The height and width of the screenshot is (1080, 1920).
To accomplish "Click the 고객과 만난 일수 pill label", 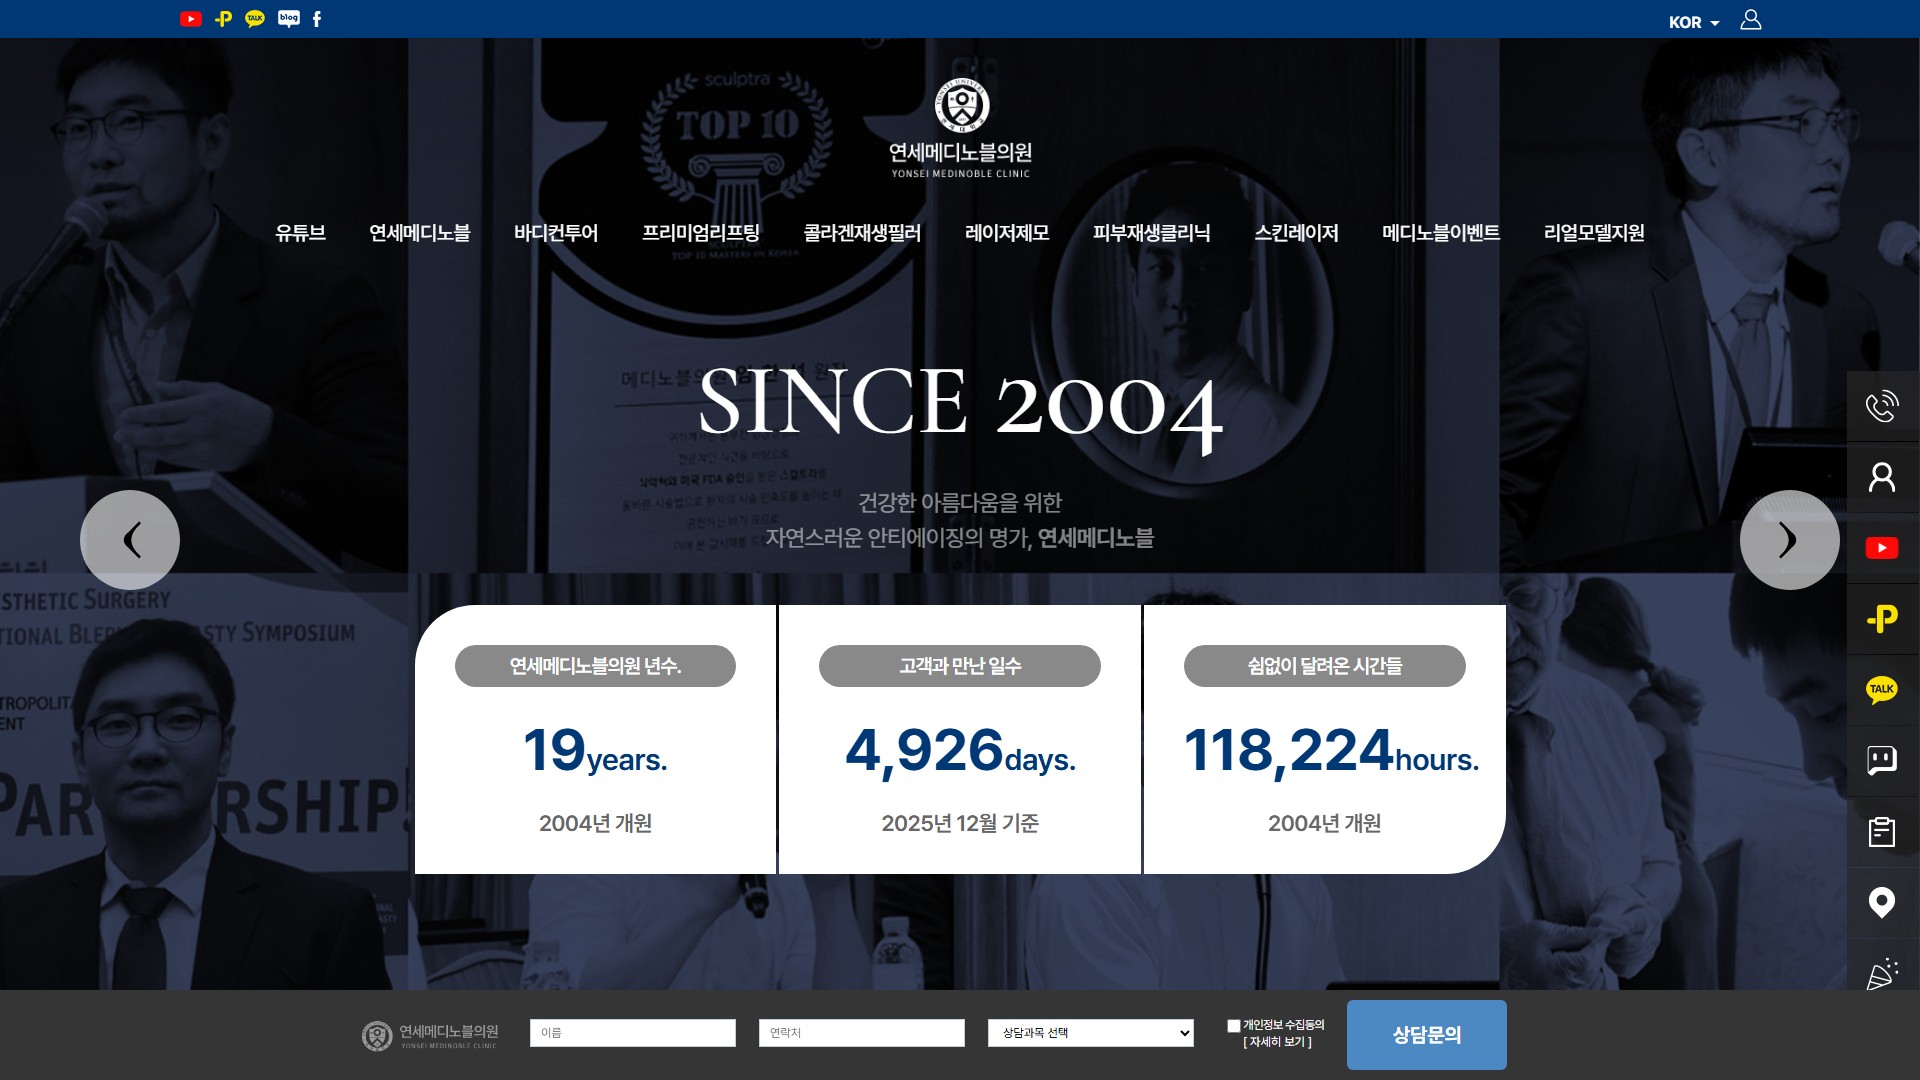I will point(960,666).
